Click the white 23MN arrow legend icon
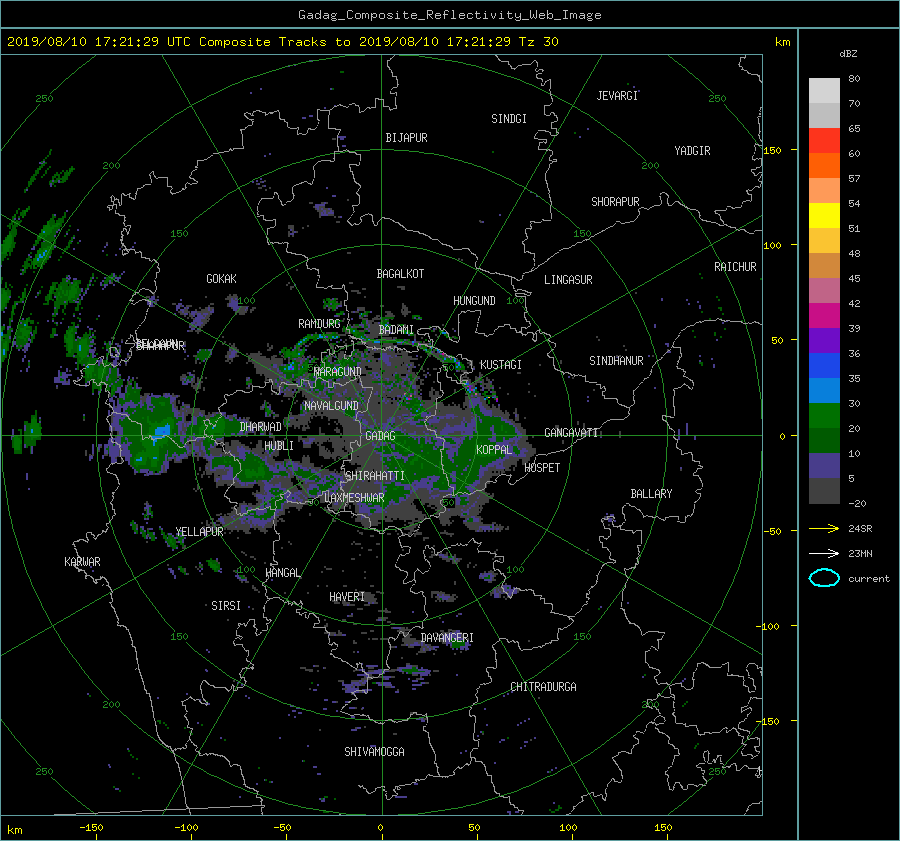Screen dimensions: 900x841 (x=824, y=553)
